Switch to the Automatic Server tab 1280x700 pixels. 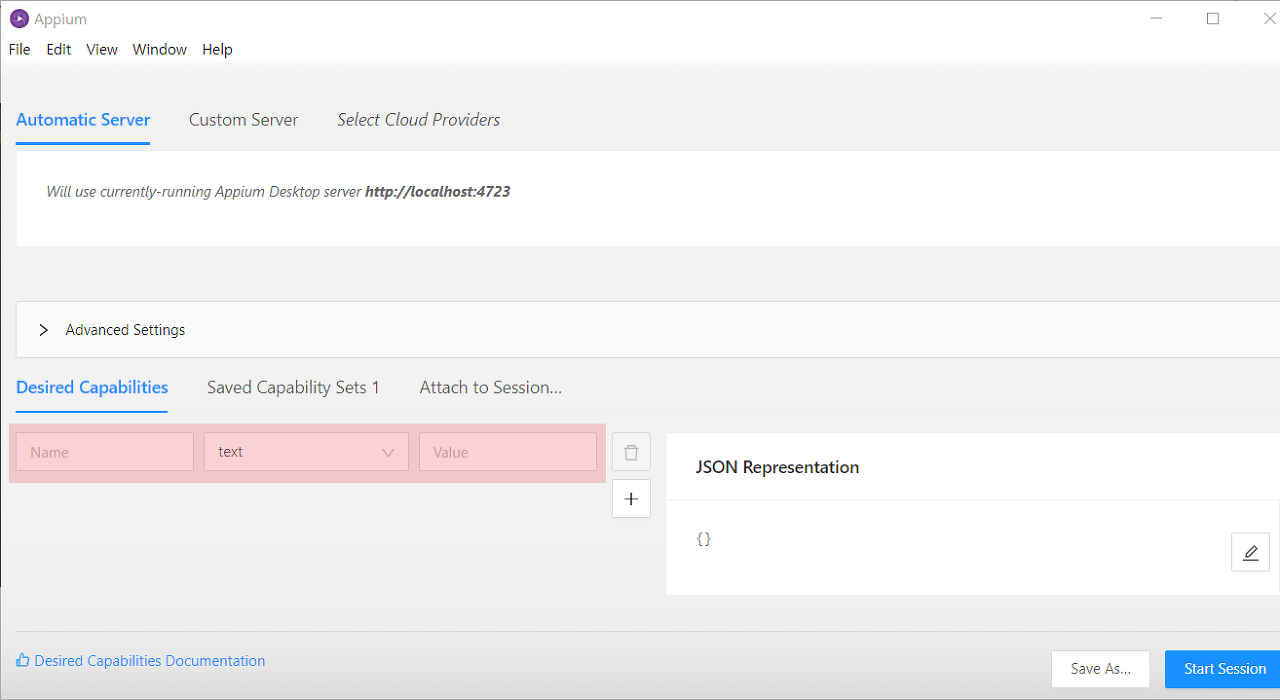(83, 120)
